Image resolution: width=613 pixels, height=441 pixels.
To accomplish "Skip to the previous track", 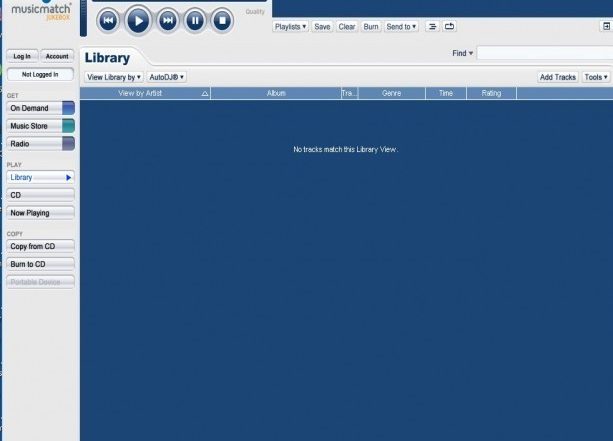I will pyautogui.click(x=108, y=20).
